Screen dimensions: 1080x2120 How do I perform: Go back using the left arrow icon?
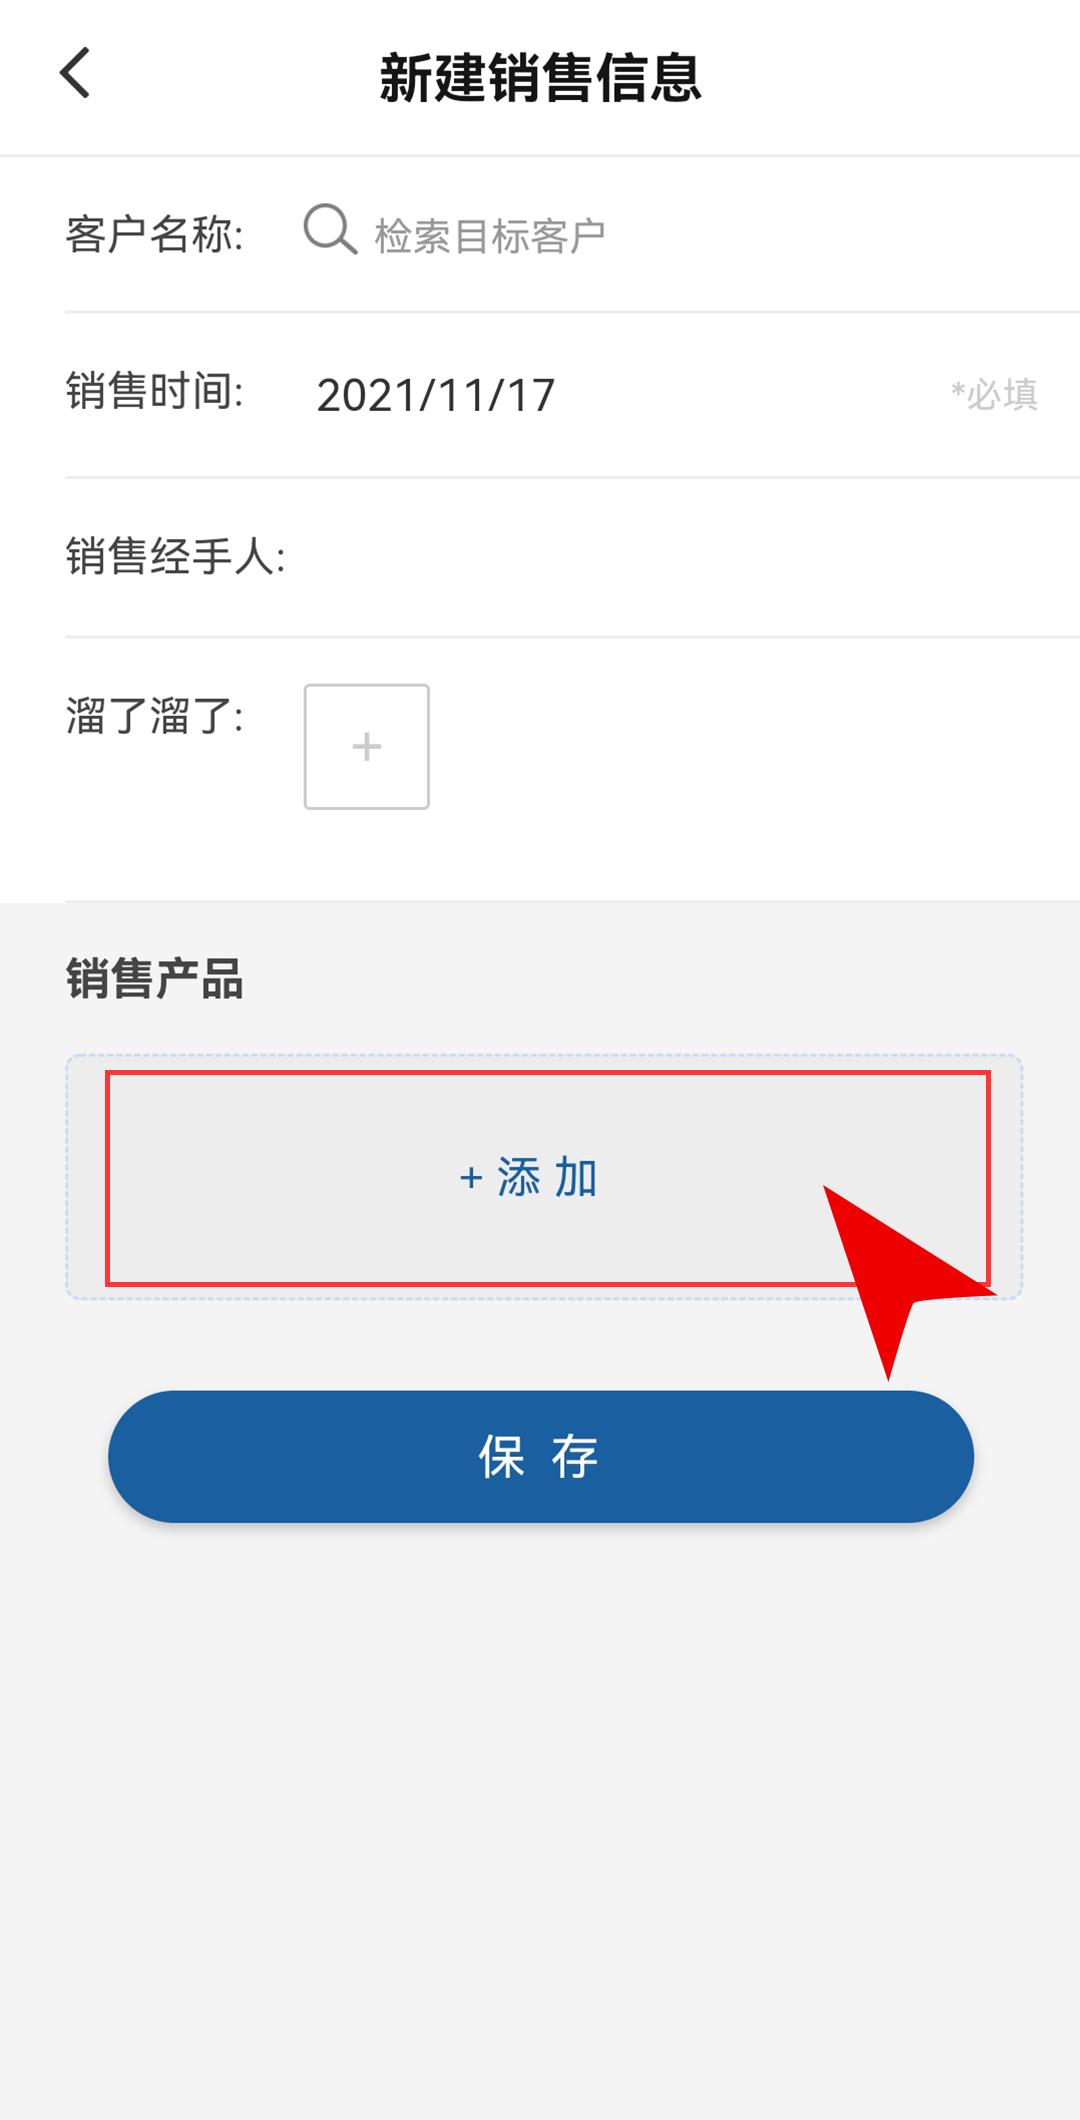coord(75,73)
